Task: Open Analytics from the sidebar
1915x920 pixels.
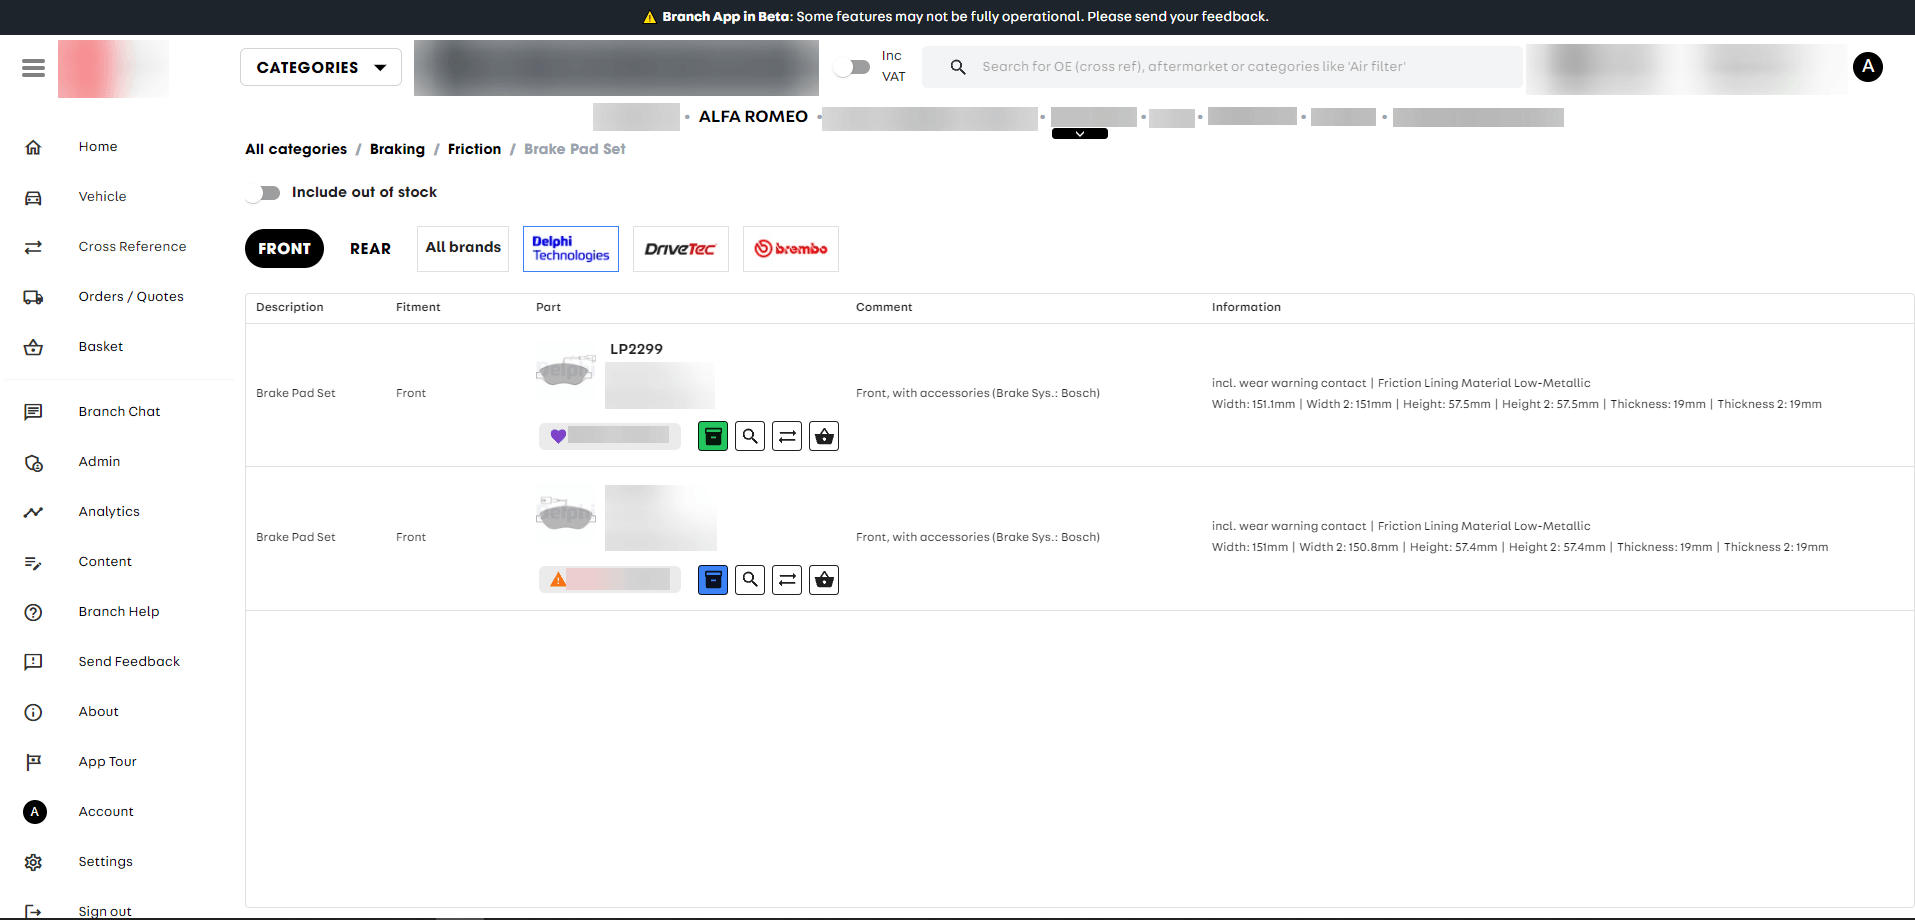Action: coord(109,512)
